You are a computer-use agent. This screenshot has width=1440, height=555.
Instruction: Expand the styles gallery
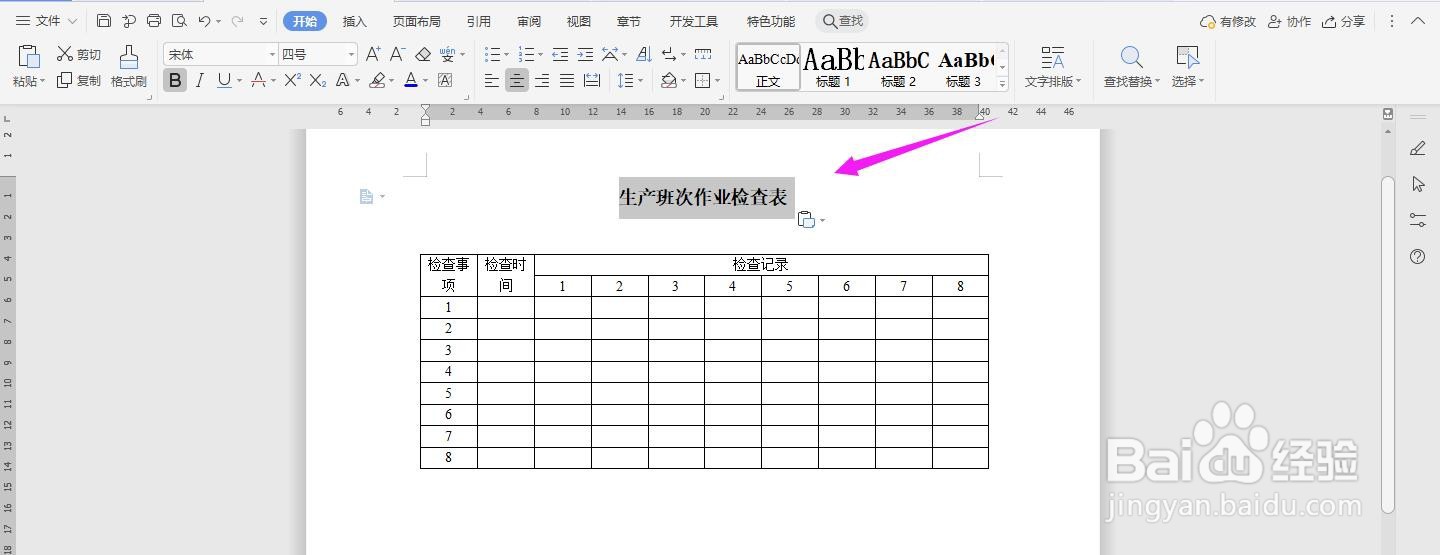click(x=1002, y=85)
